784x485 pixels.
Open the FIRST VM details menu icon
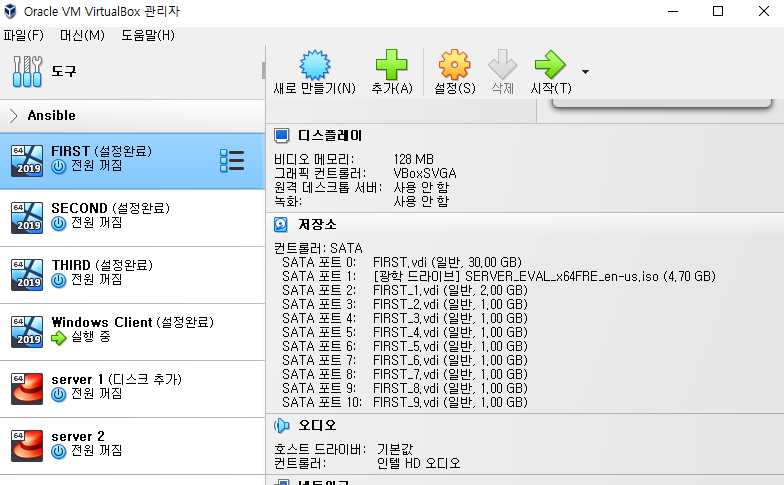coord(232,161)
